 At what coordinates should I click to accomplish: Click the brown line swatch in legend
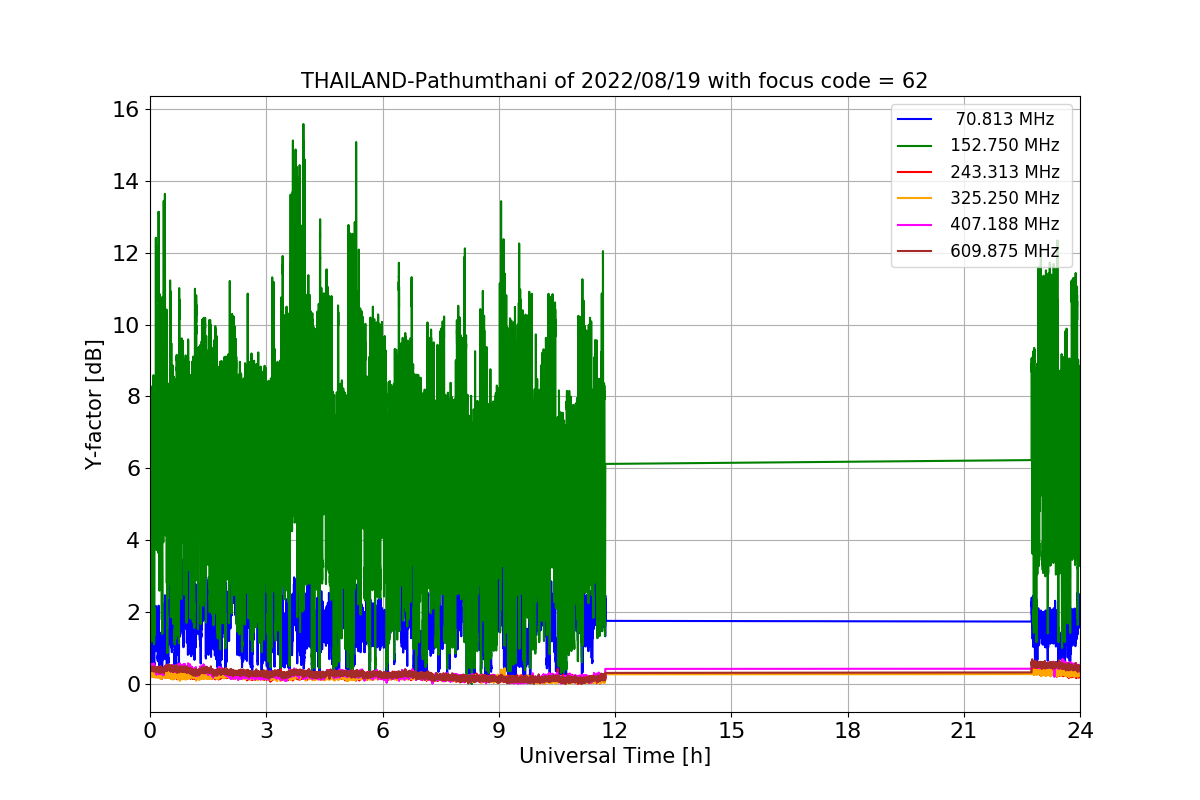(916, 251)
